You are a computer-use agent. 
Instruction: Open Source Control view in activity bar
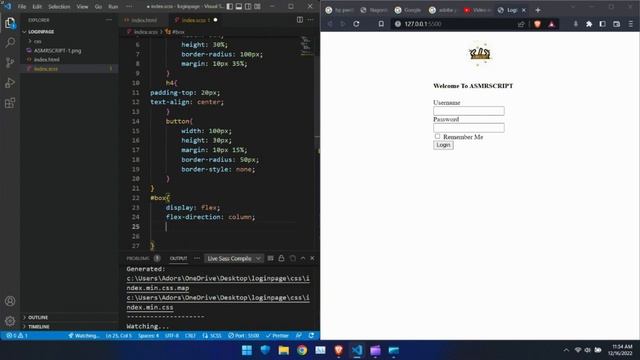[10, 62]
